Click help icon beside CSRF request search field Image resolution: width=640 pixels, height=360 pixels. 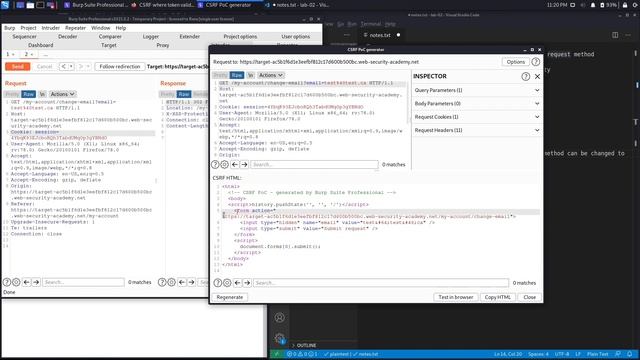(x=215, y=164)
